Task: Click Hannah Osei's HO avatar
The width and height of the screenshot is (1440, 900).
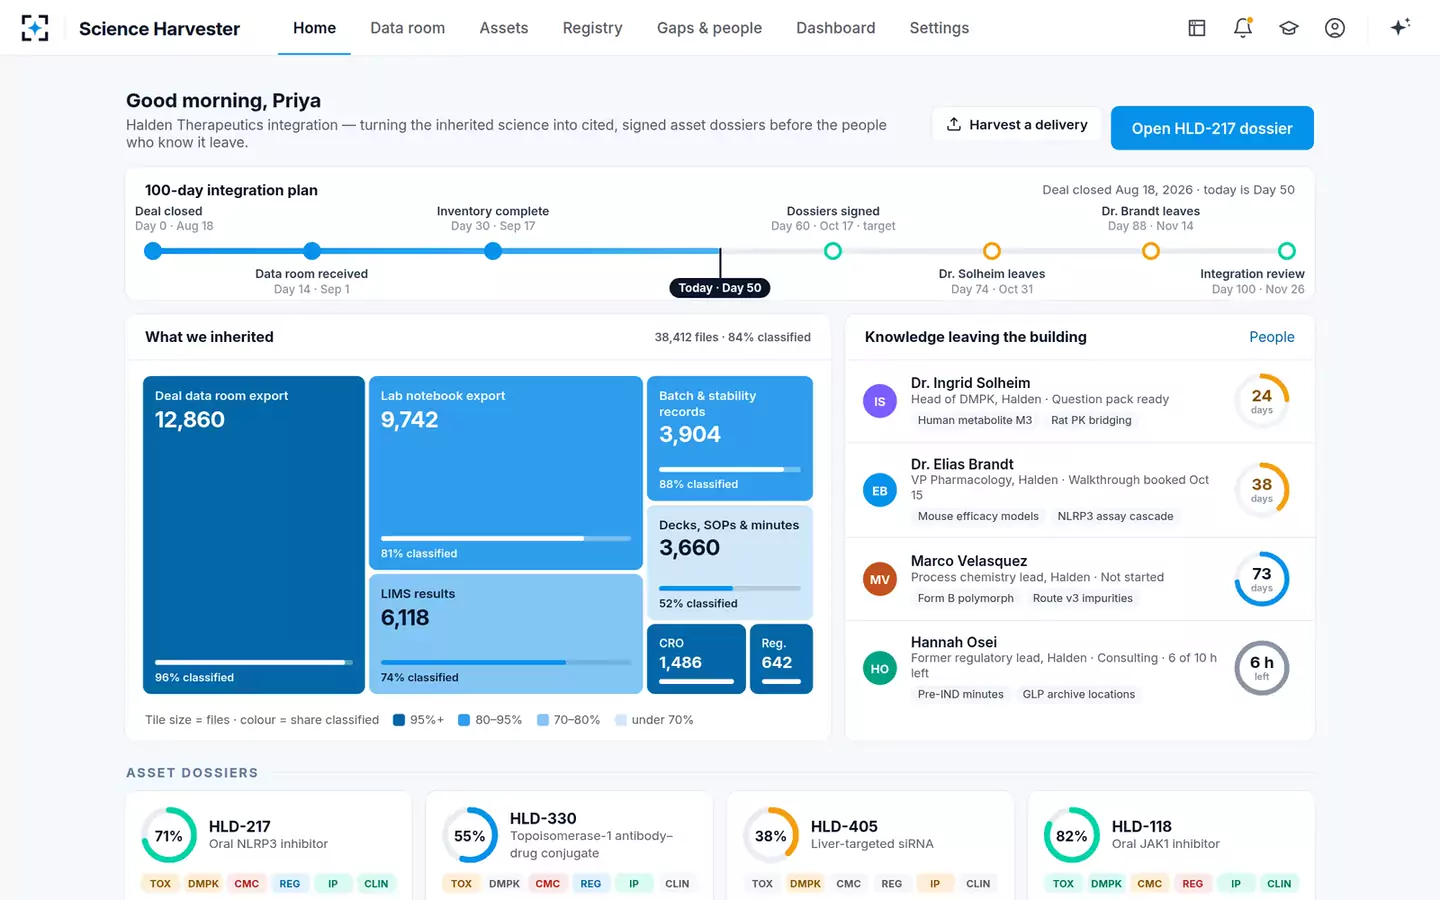Action: click(x=880, y=668)
